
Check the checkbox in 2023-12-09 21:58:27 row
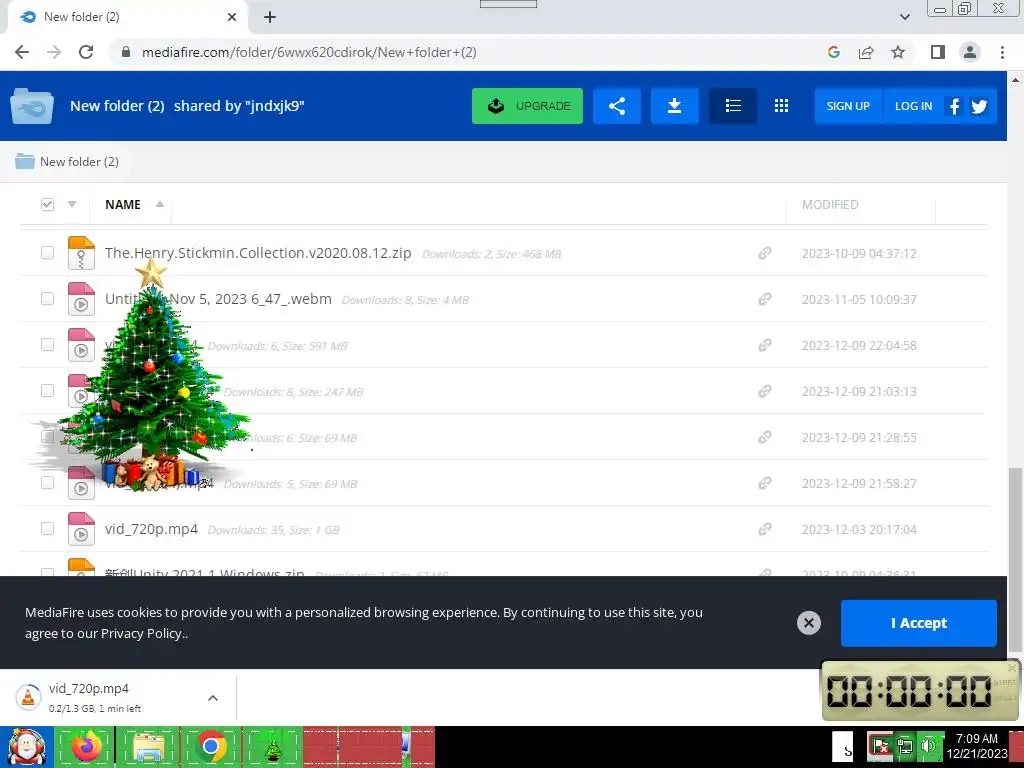47,483
